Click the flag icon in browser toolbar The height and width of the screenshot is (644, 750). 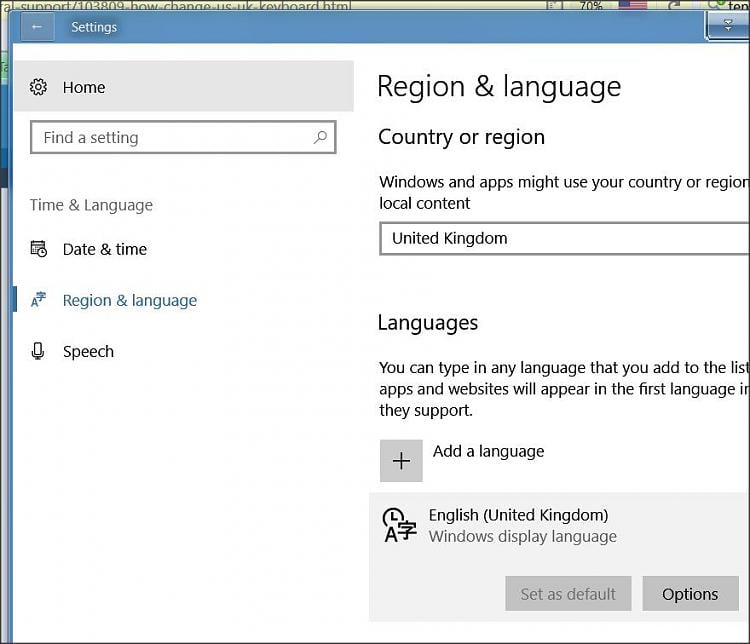tap(632, 5)
